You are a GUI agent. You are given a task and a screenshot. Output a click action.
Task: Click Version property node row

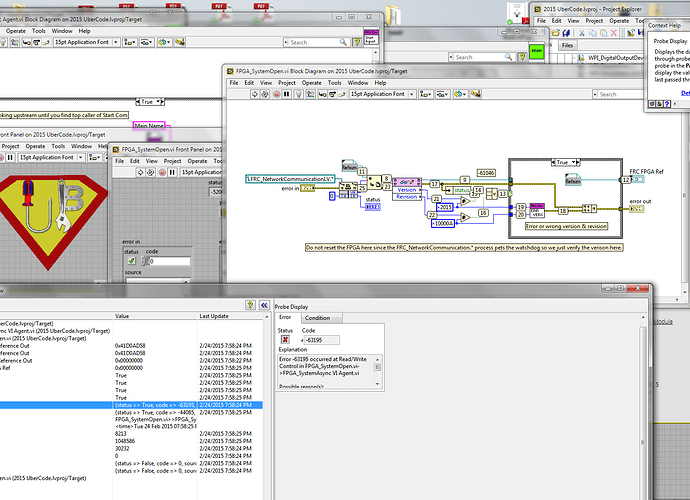pos(407,190)
